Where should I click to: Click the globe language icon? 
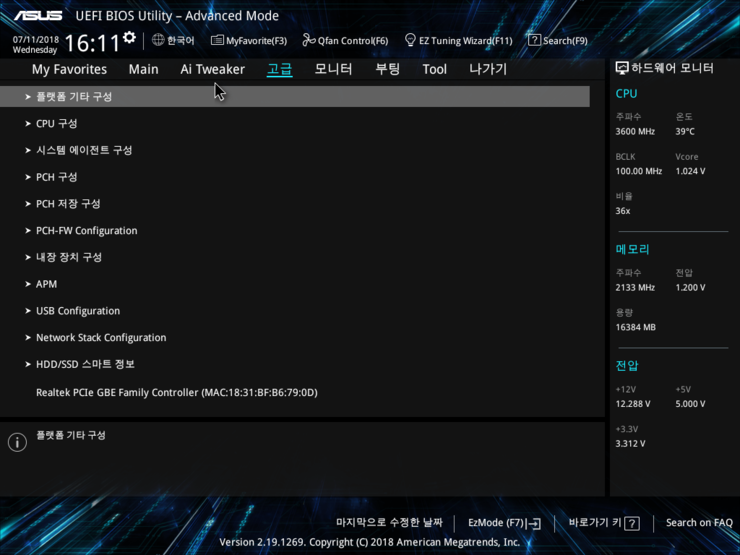(x=158, y=40)
